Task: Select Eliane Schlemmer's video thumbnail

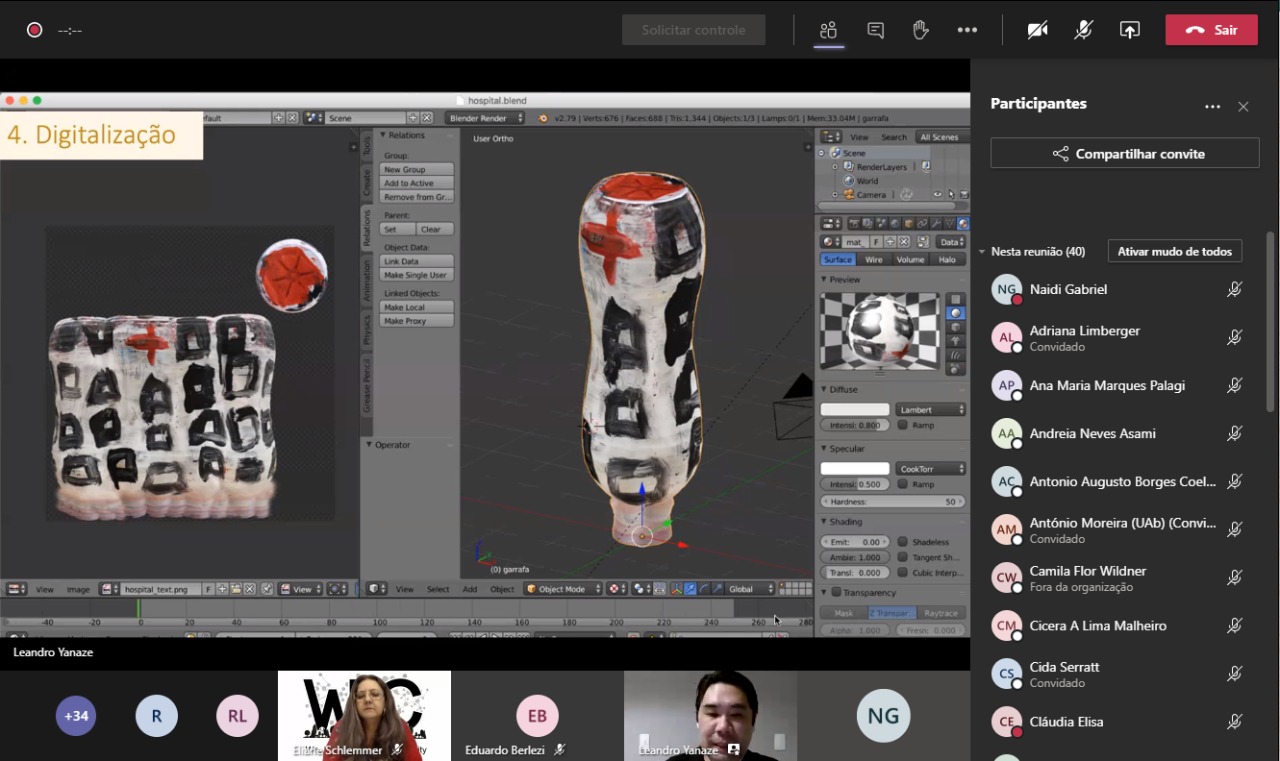Action: pyautogui.click(x=364, y=715)
